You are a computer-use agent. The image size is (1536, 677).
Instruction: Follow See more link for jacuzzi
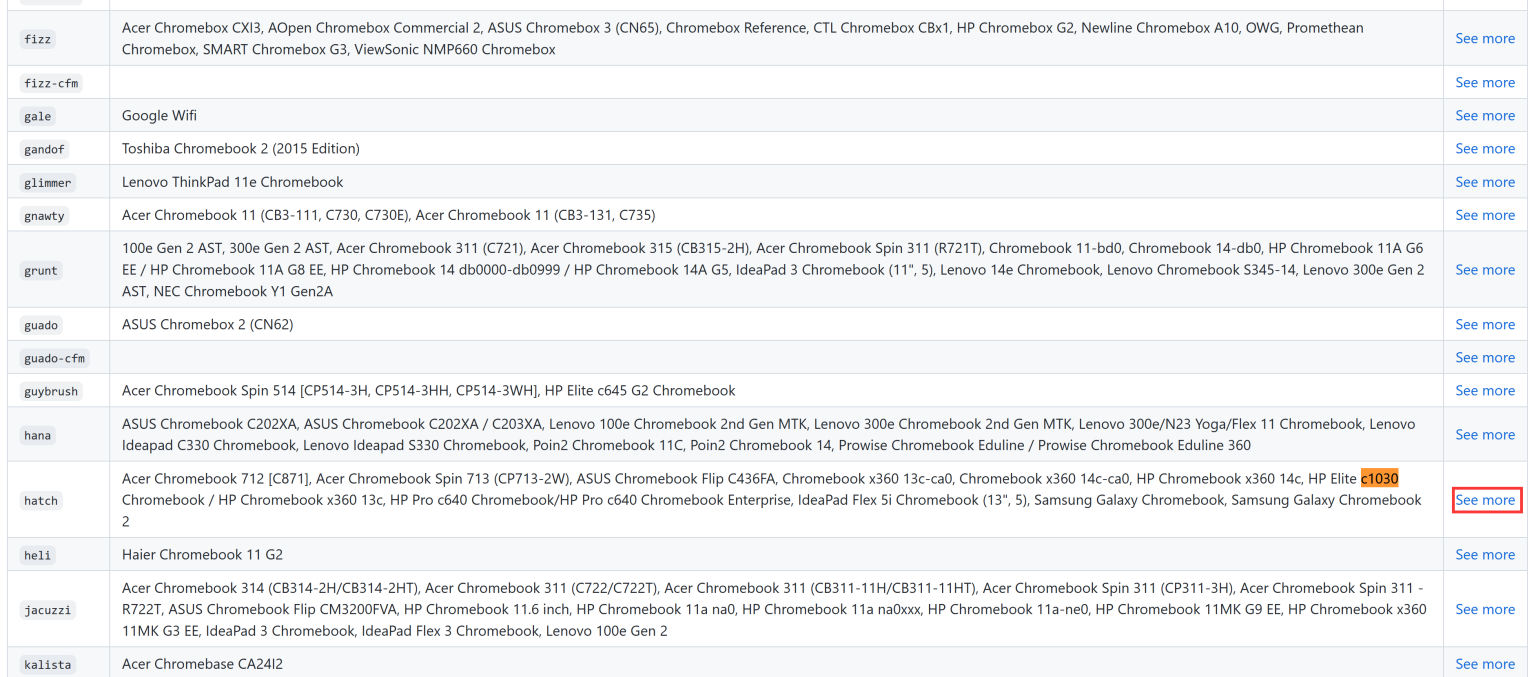tap(1485, 609)
